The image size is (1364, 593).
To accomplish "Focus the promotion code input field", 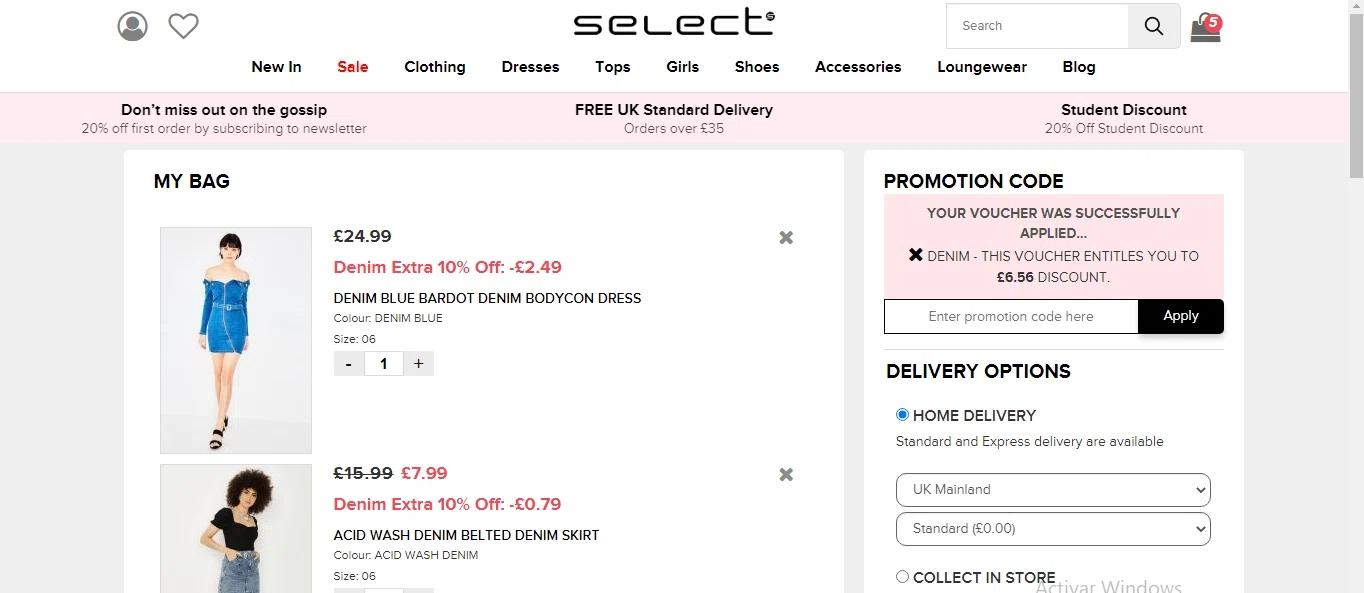I will point(1011,317).
